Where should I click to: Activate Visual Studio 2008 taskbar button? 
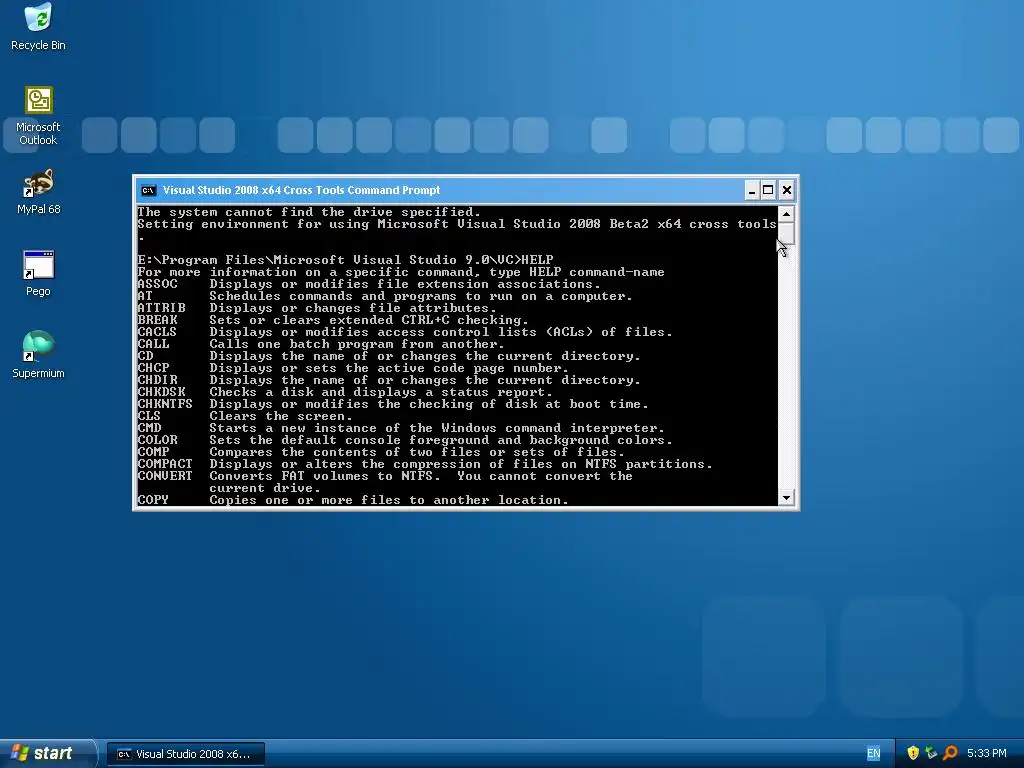pyautogui.click(x=186, y=754)
